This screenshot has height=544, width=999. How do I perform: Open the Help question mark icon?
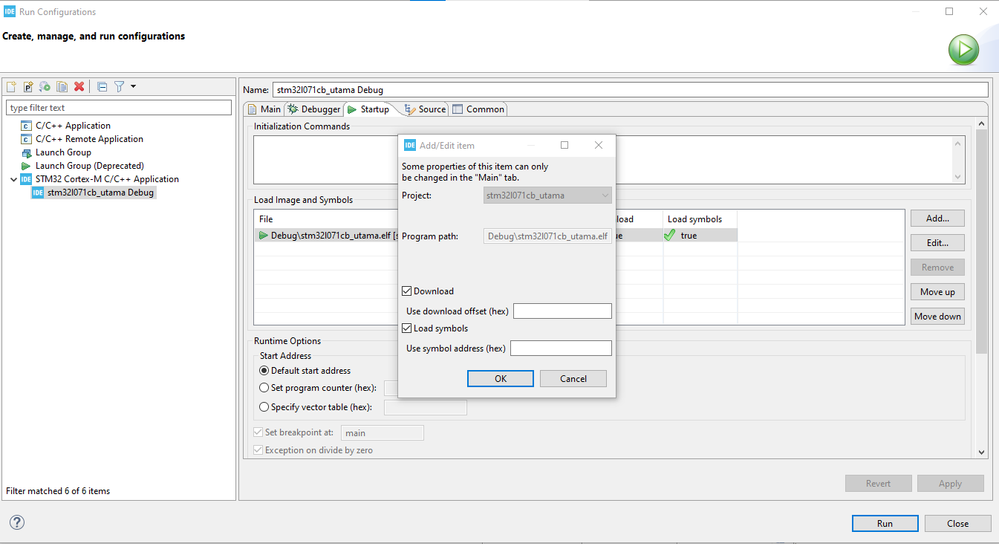coord(17,522)
